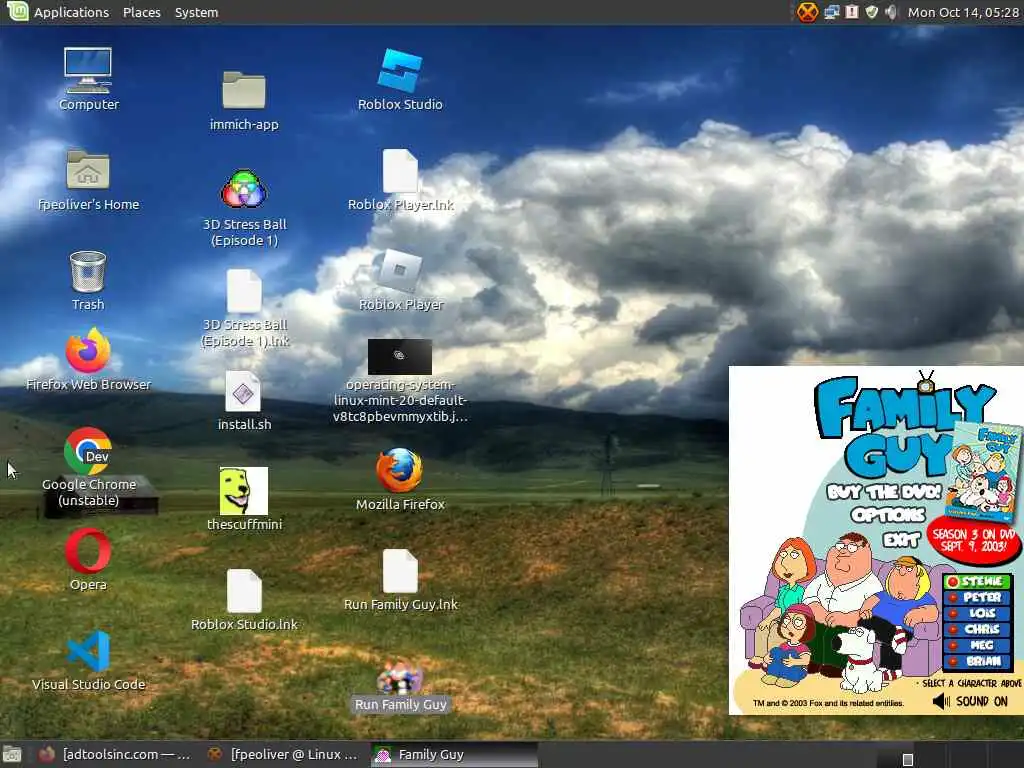Select Run Family Guy.lnk file icon
This screenshot has height=768, width=1024.
pos(400,571)
